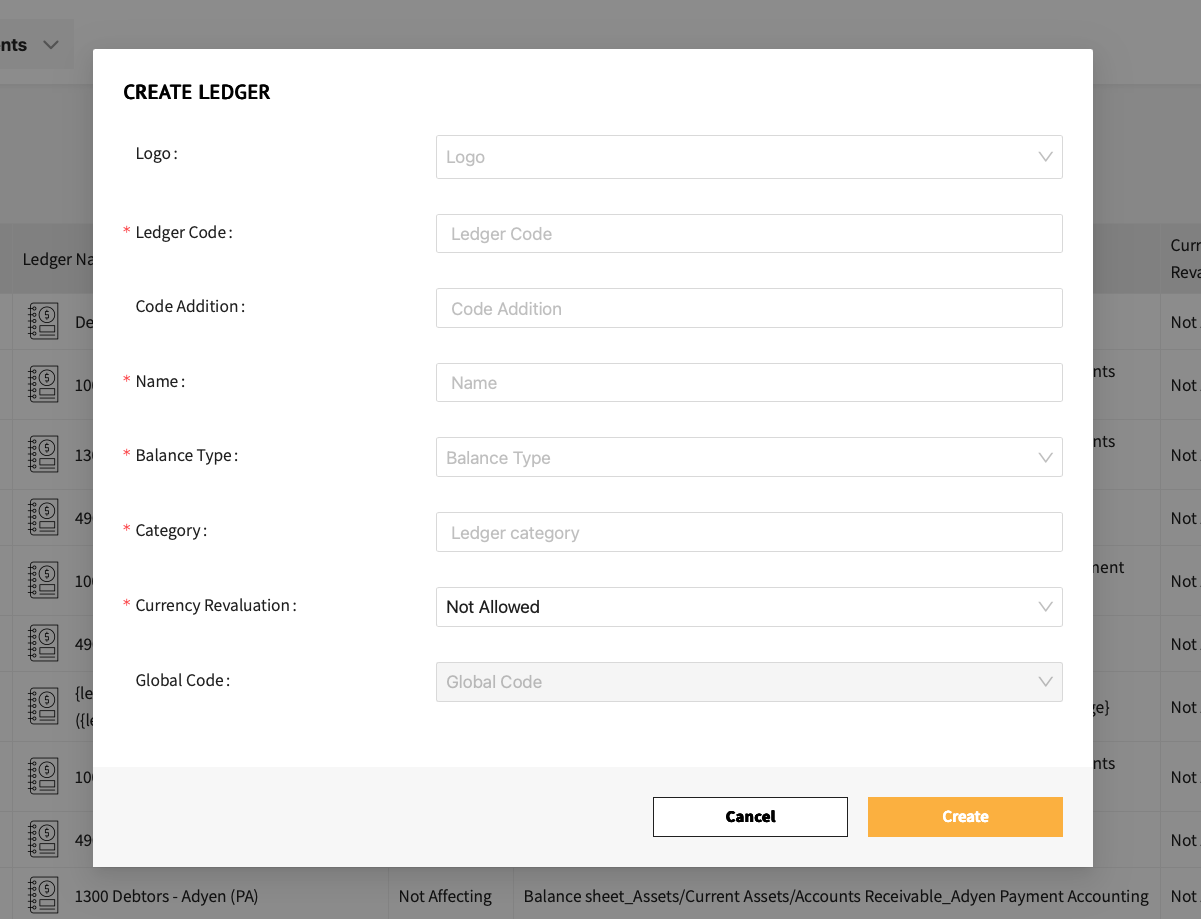This screenshot has width=1201, height=919.
Task: Select the Not Affecting cell in bottom row
Action: click(x=445, y=896)
